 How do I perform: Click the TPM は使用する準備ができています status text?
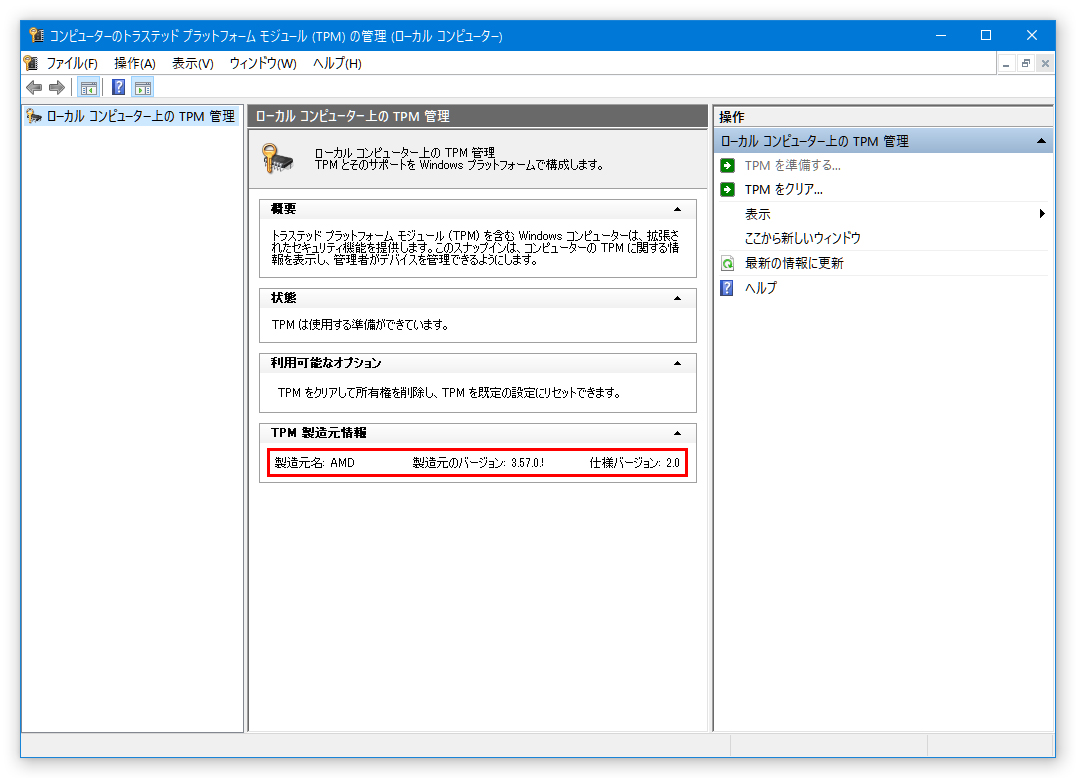[360, 325]
